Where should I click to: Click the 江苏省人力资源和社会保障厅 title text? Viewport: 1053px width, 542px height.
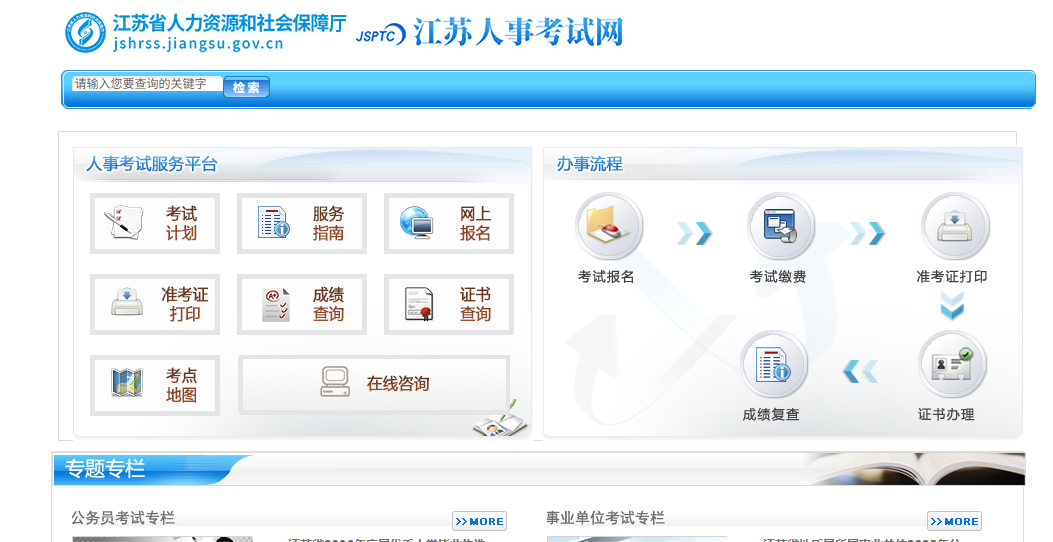coord(230,24)
